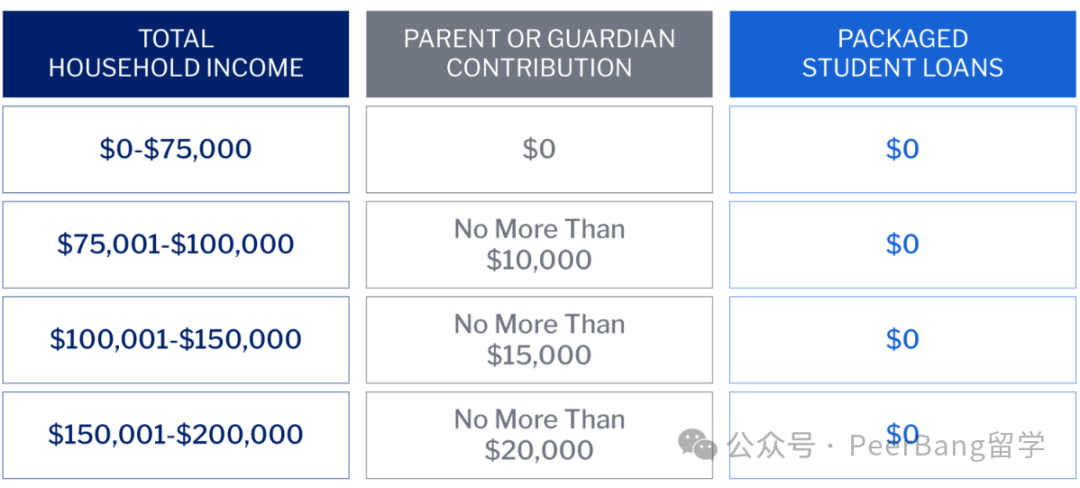Select the Parent or Guardian Contribution header
Image resolution: width=1080 pixels, height=488 pixels.
click(x=539, y=54)
